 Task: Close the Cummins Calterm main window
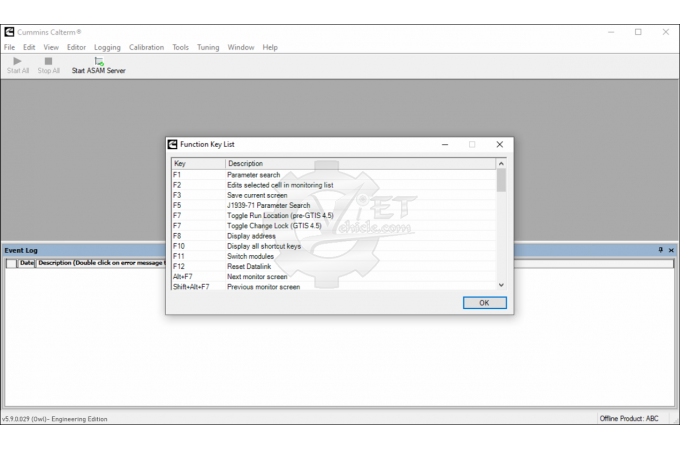(x=666, y=32)
